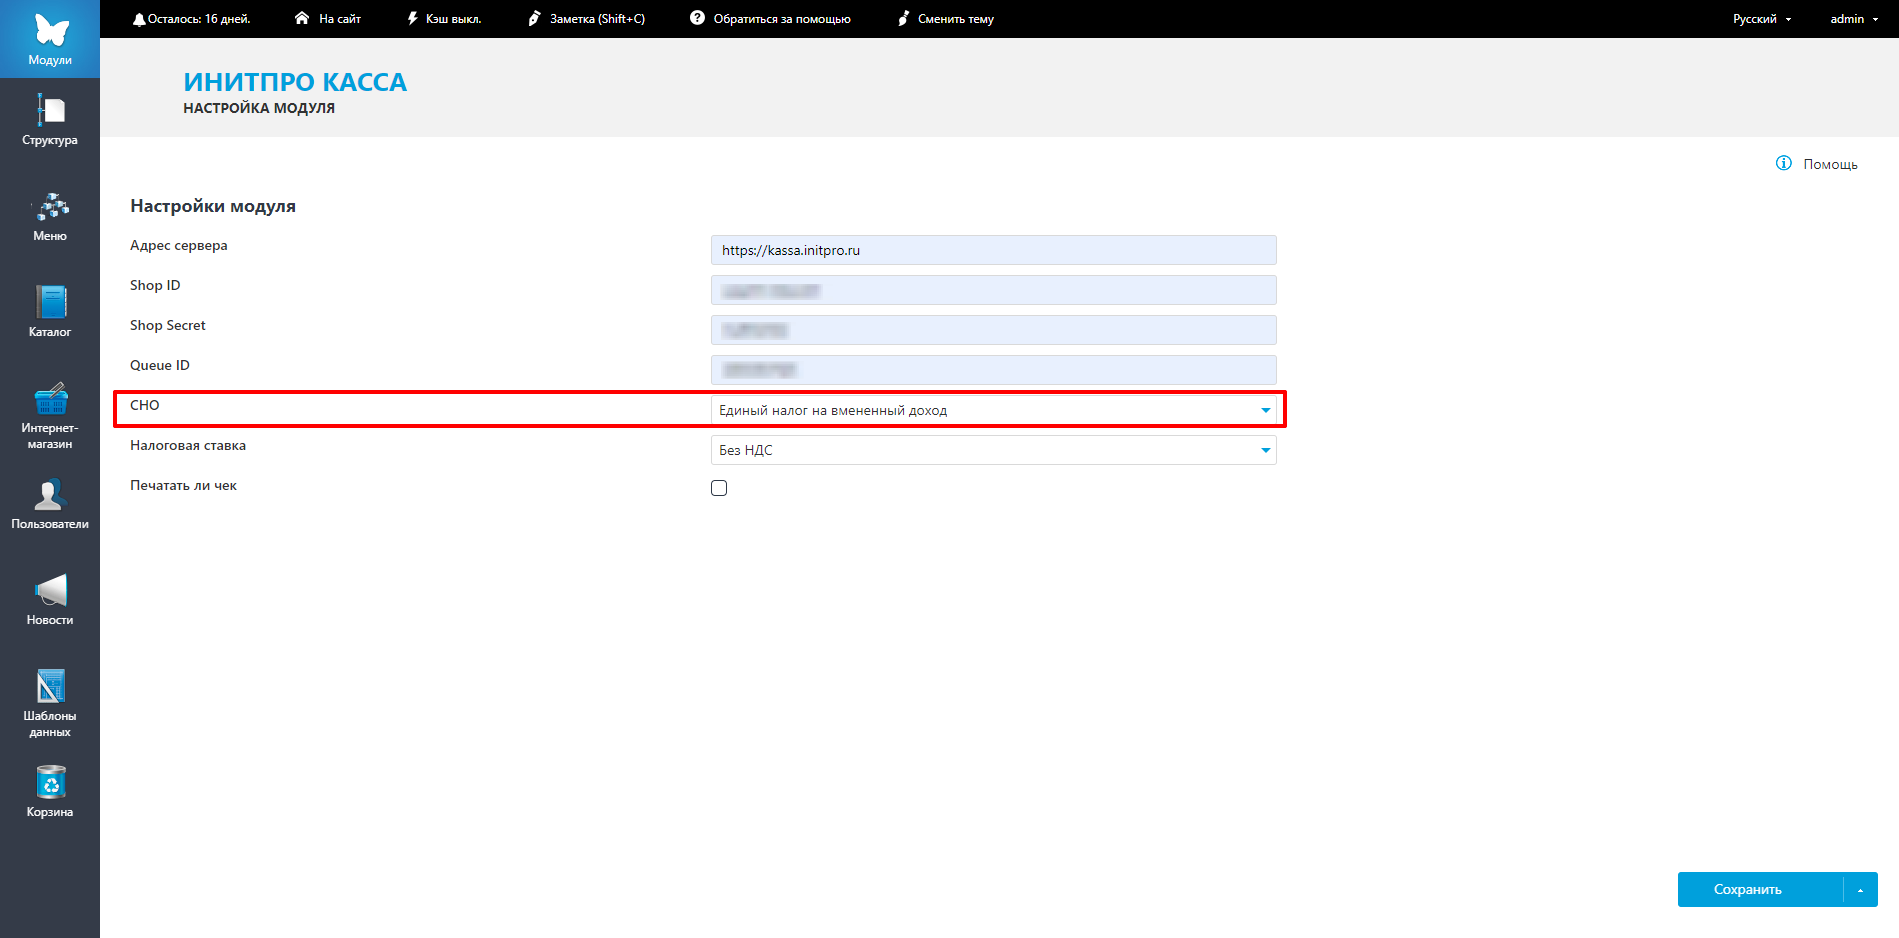Open the Пользователи module
Screen dimensions: 1899x938
point(50,504)
